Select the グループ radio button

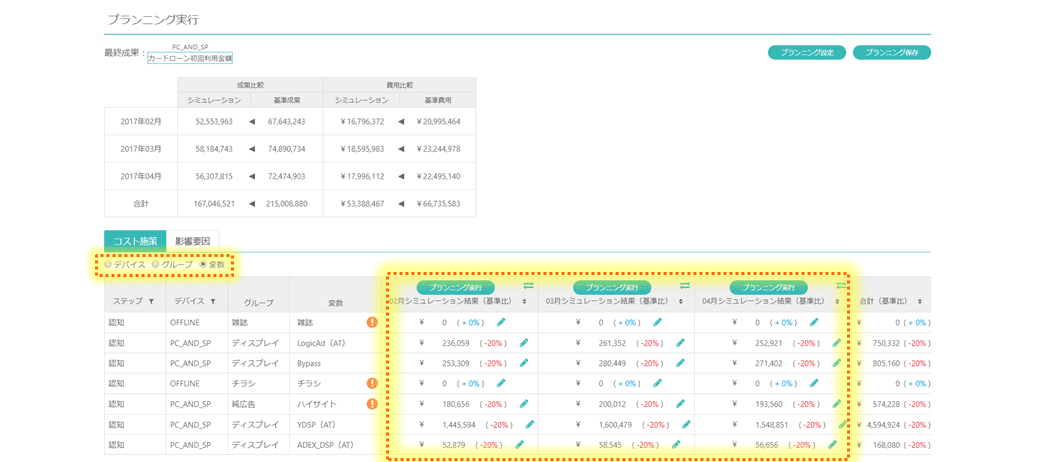pos(156,265)
